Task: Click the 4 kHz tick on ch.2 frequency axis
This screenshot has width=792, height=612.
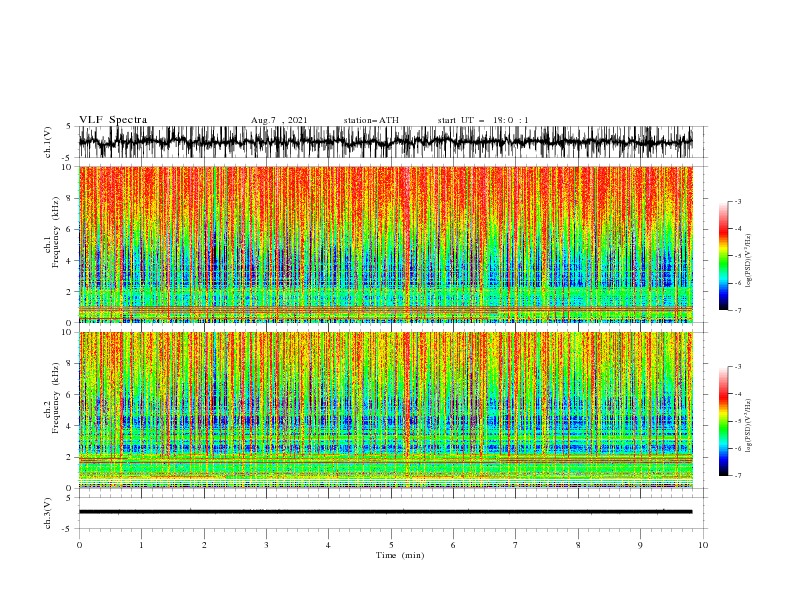Action: (70, 426)
